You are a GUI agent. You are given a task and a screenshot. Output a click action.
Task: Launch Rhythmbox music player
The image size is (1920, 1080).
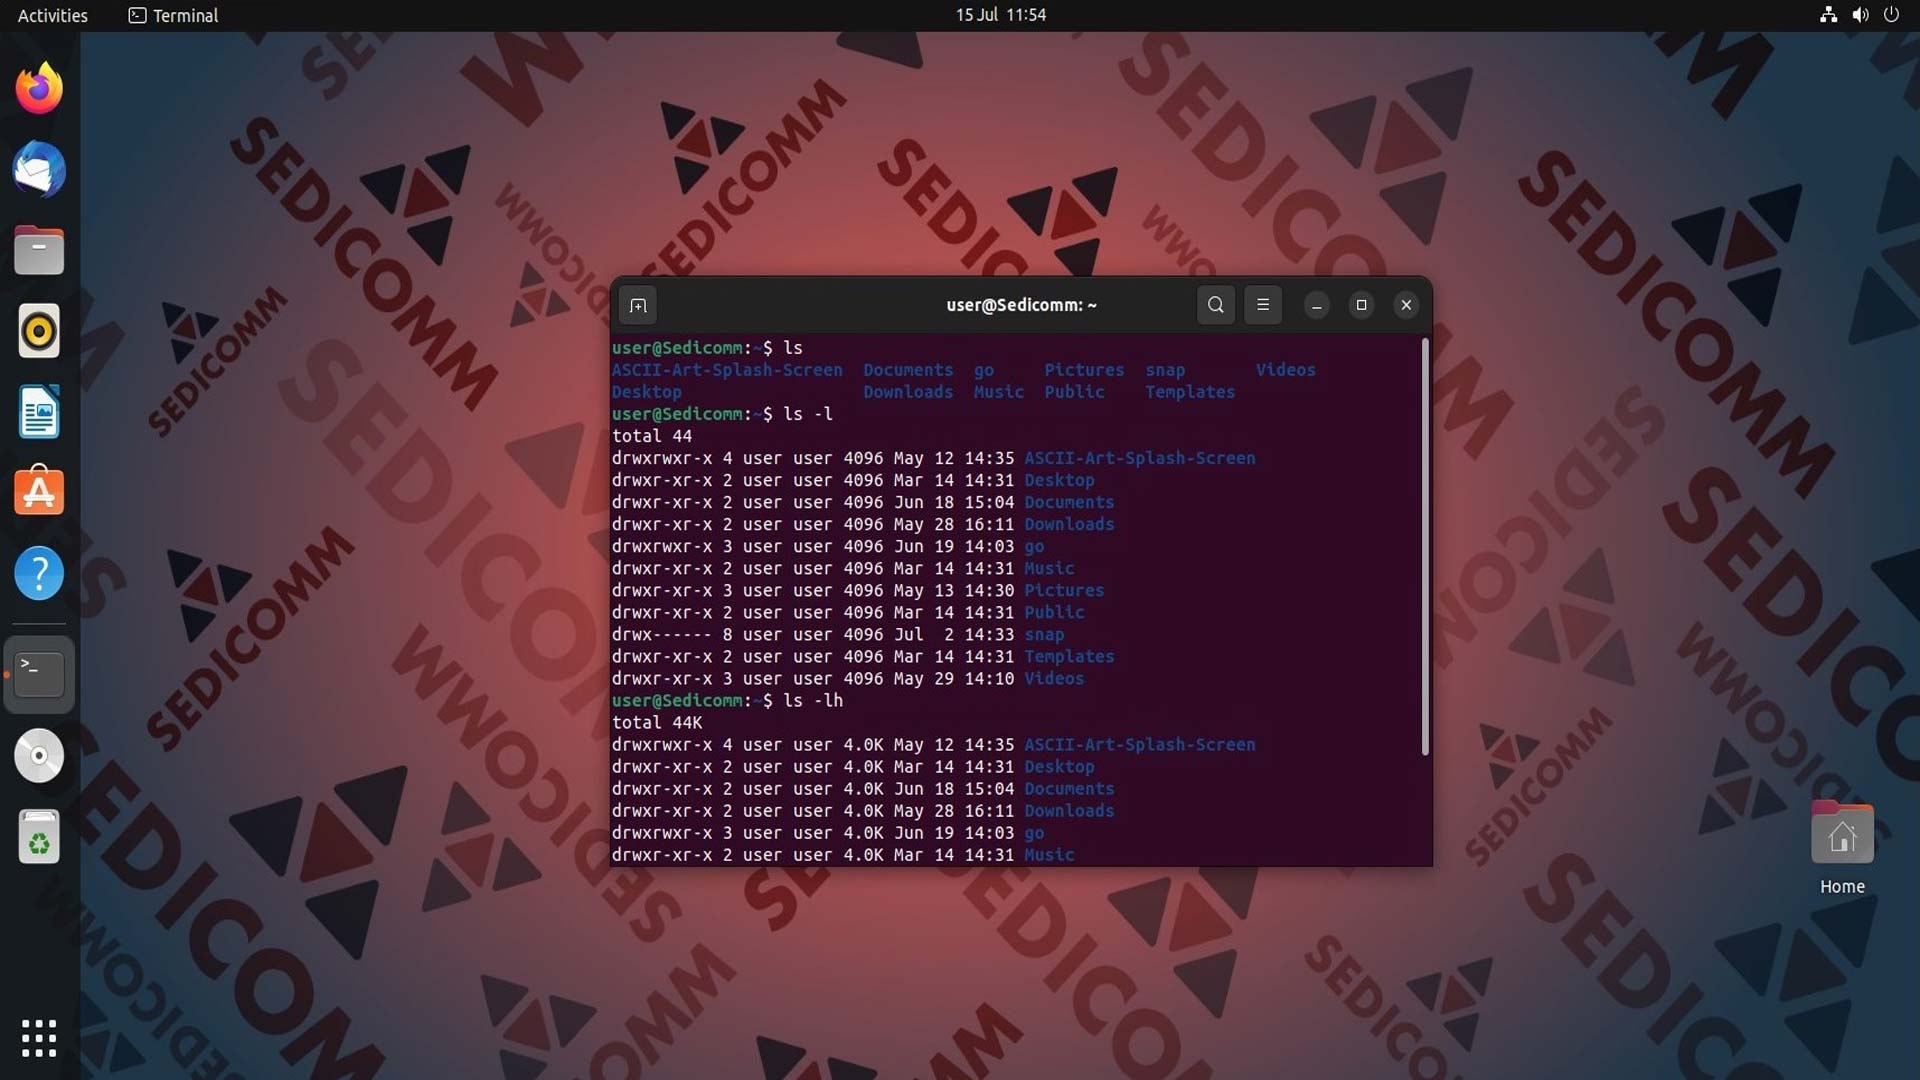[x=39, y=331]
